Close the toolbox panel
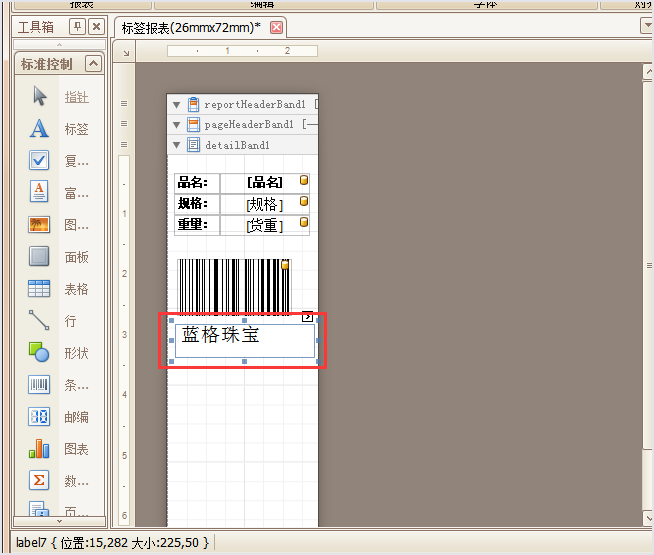 pos(96,27)
